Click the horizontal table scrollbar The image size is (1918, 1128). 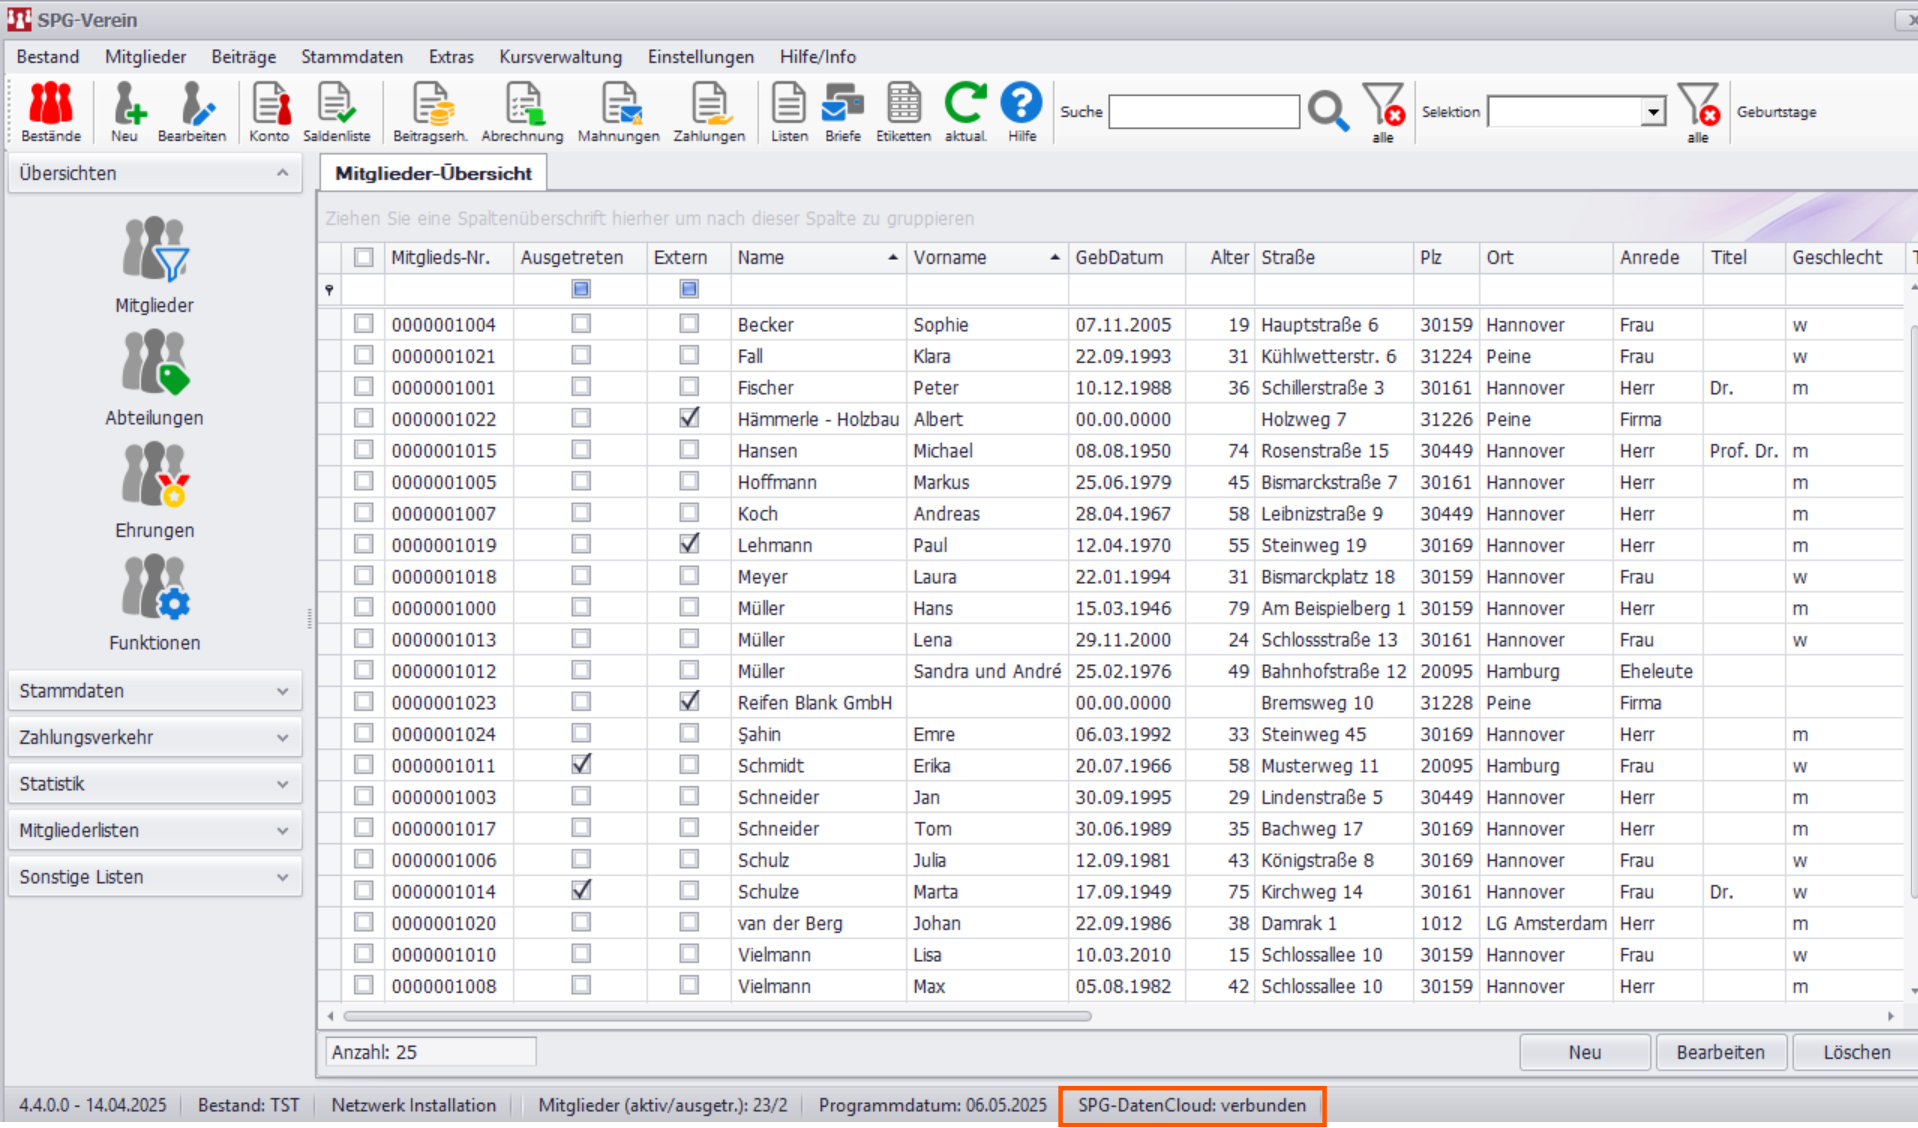pos(717,1016)
